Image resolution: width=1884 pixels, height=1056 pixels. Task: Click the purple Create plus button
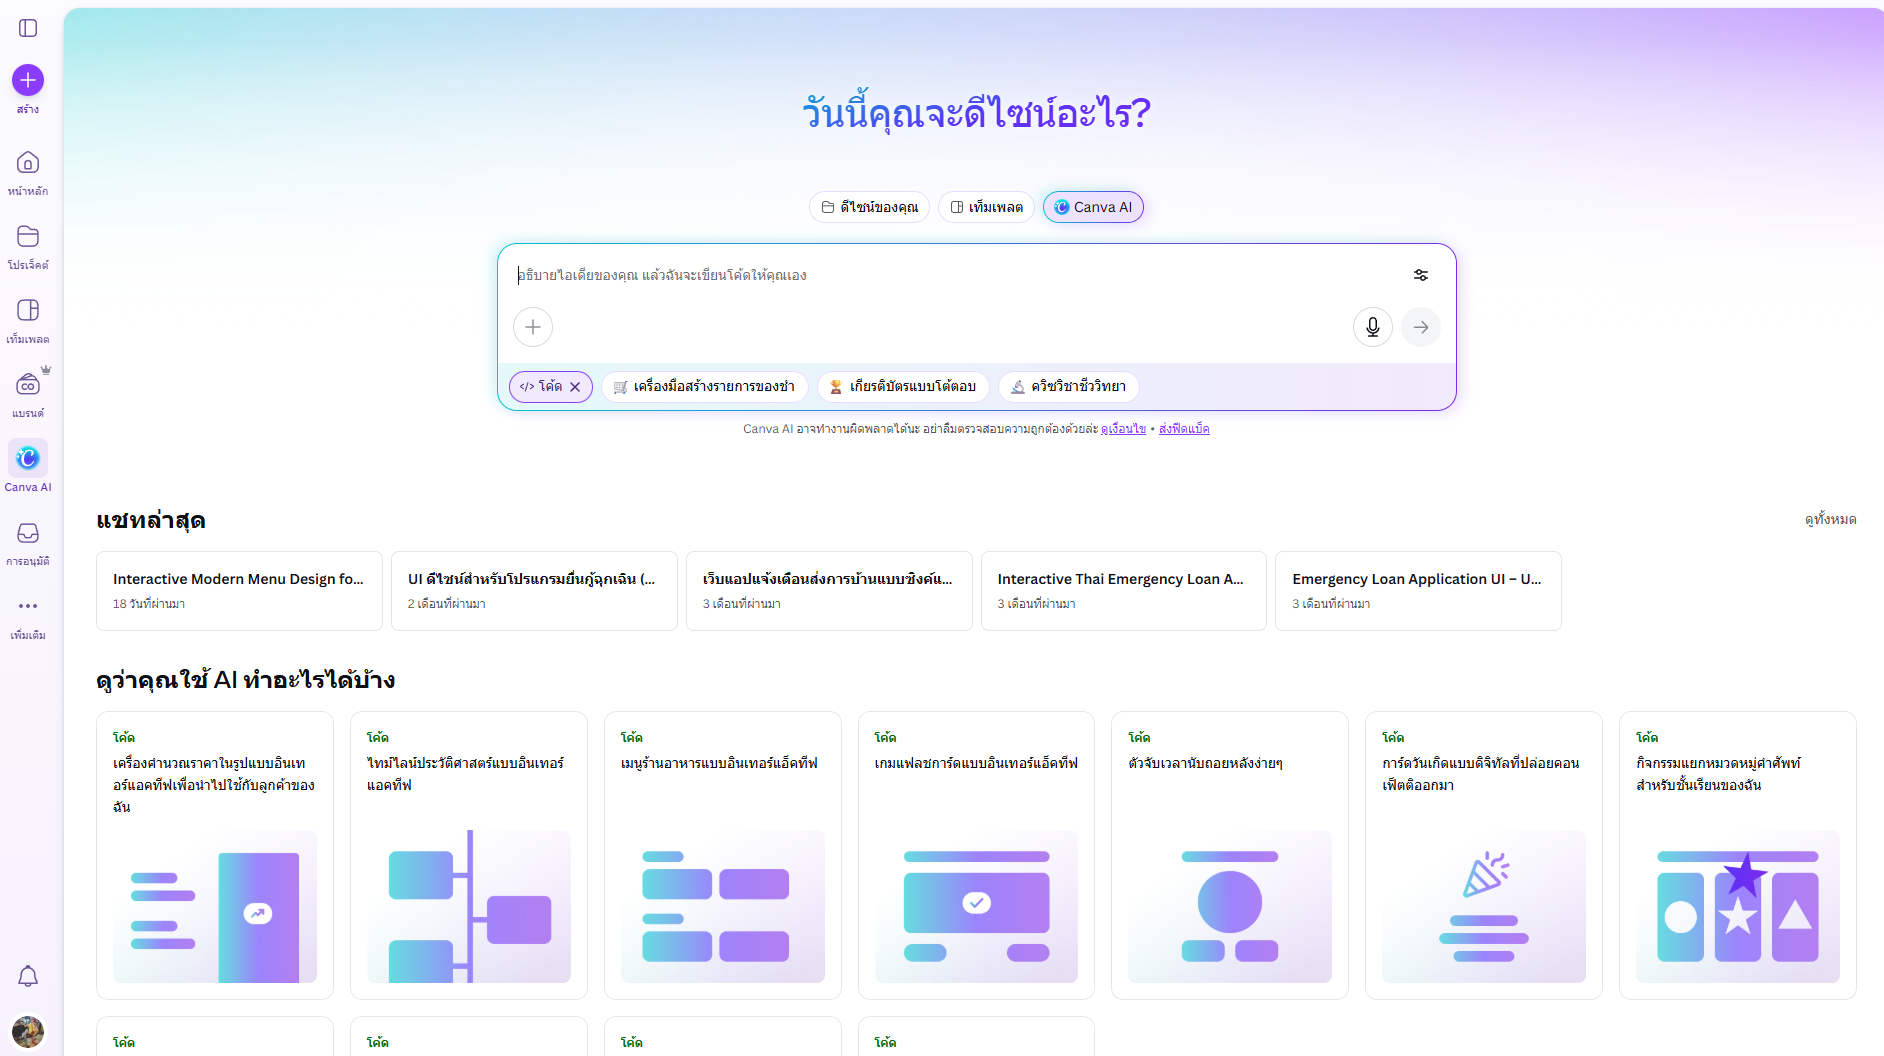point(28,80)
